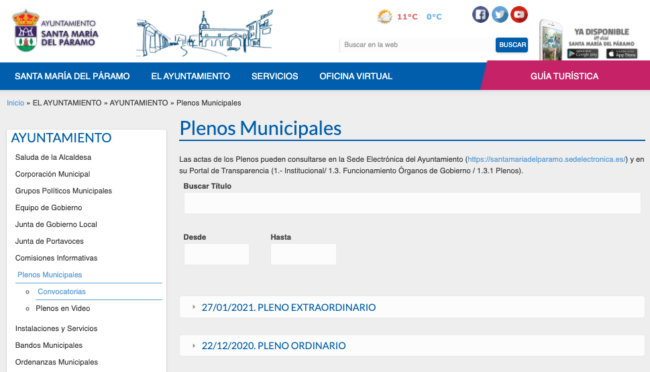650x372 pixels.
Task: Open Plenos en Video sub-item
Action: pos(63,309)
